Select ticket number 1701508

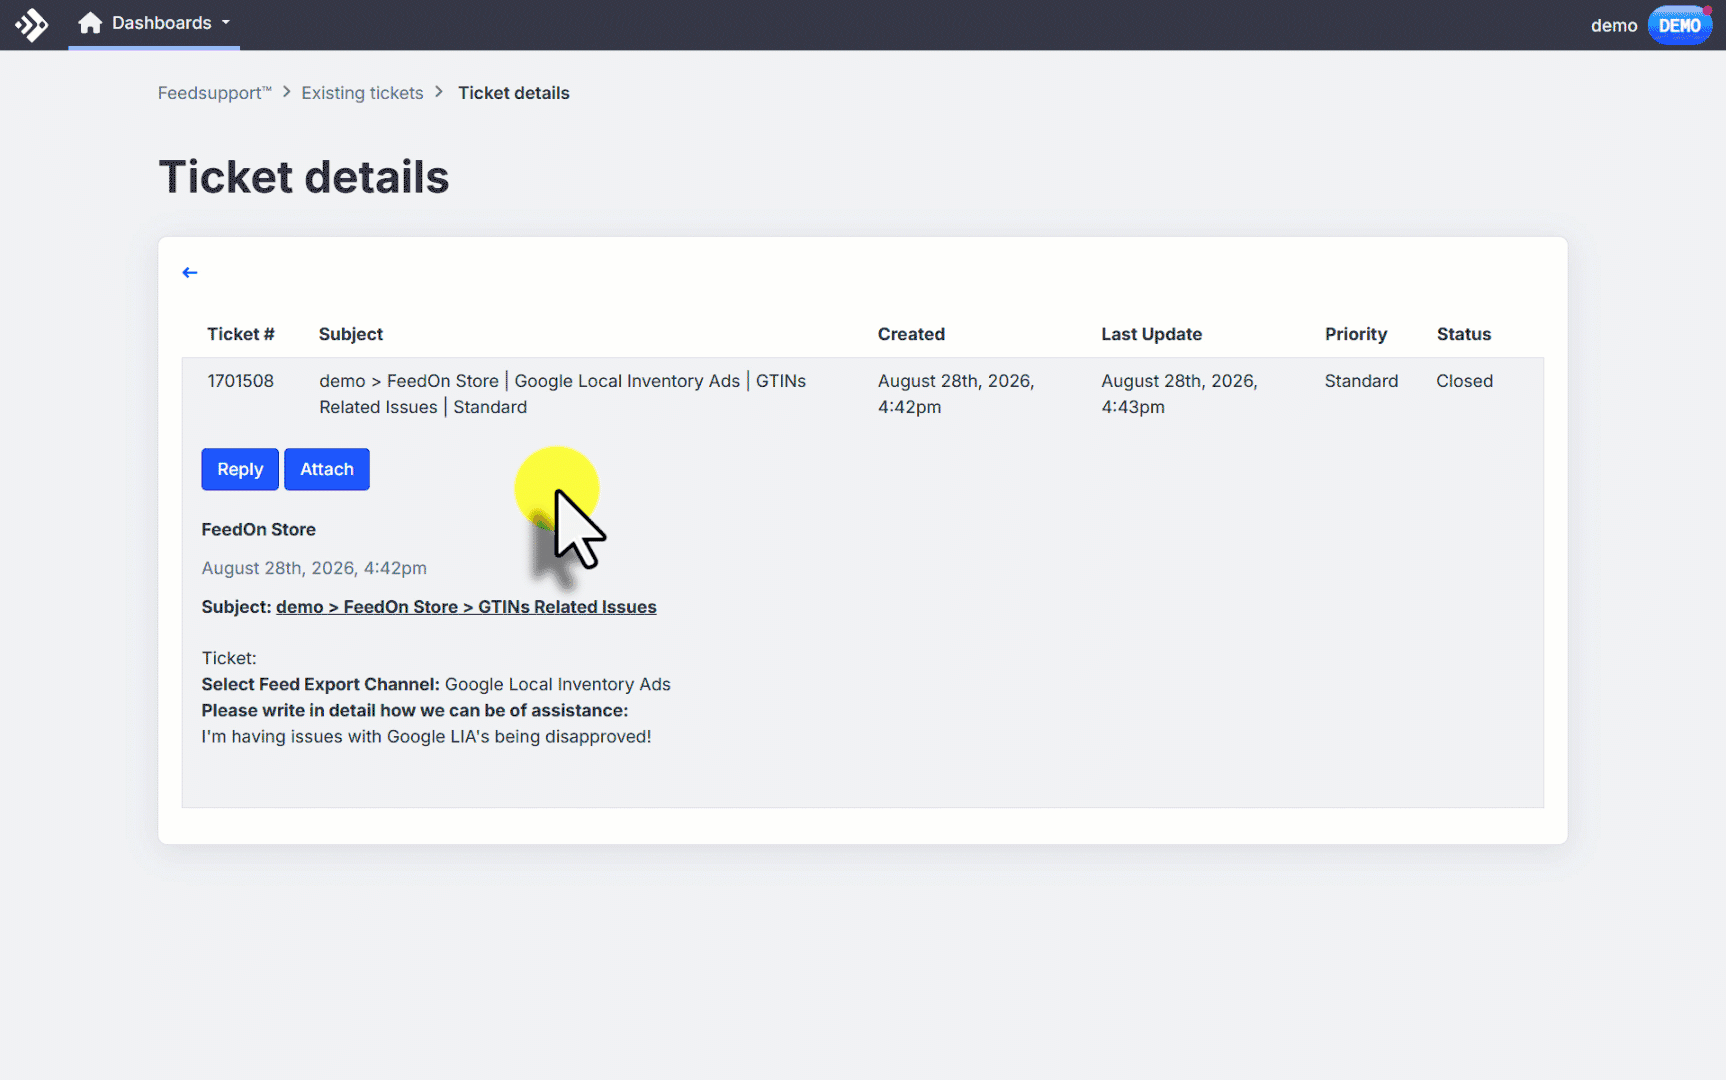click(x=240, y=381)
